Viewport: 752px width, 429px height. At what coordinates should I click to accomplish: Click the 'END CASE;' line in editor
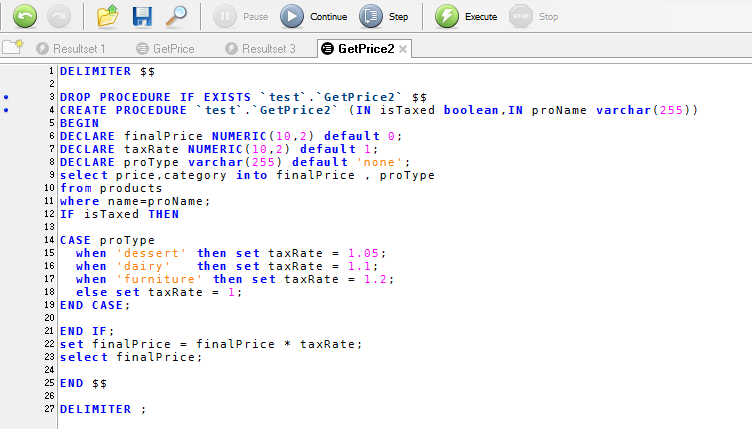[95, 305]
